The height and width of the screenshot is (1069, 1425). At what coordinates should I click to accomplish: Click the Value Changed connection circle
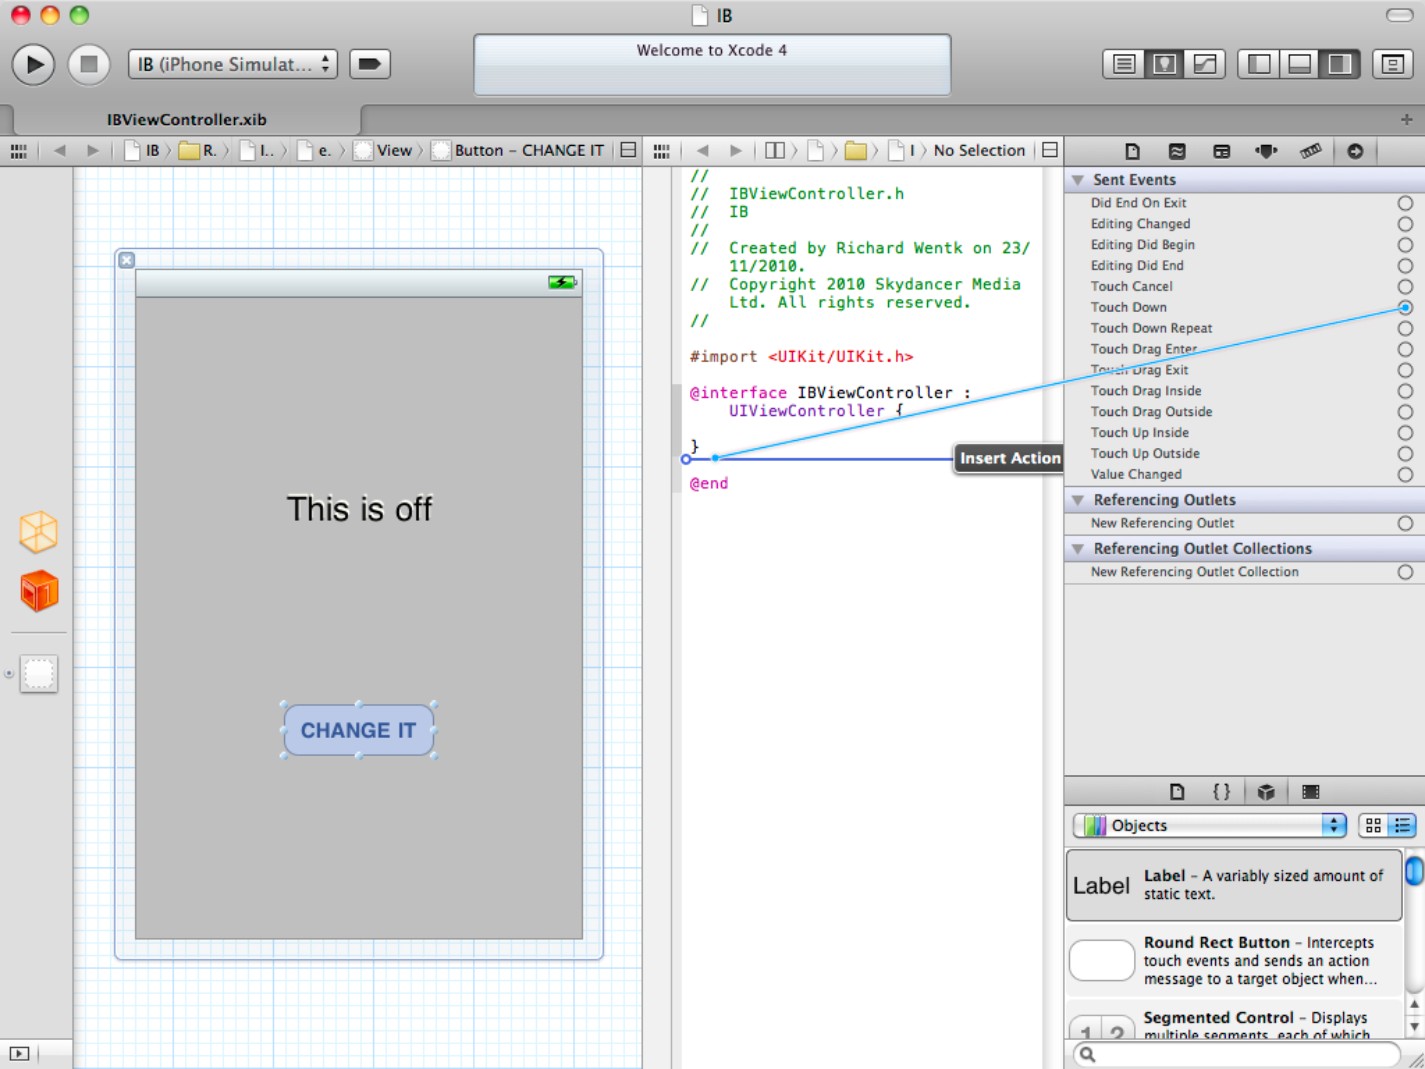1405,474
